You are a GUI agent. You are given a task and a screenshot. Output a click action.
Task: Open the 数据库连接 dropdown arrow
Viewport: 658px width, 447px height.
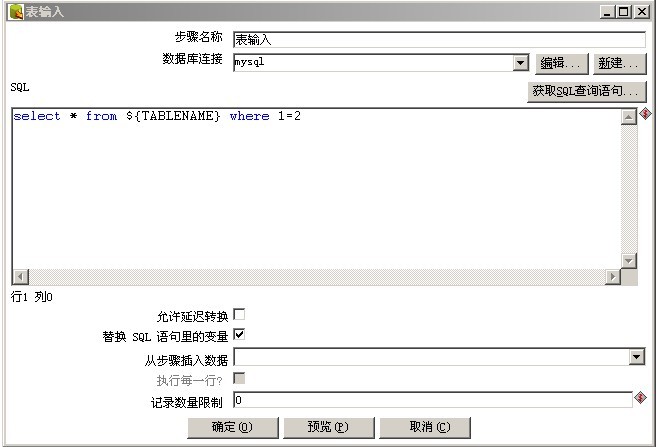pos(520,63)
